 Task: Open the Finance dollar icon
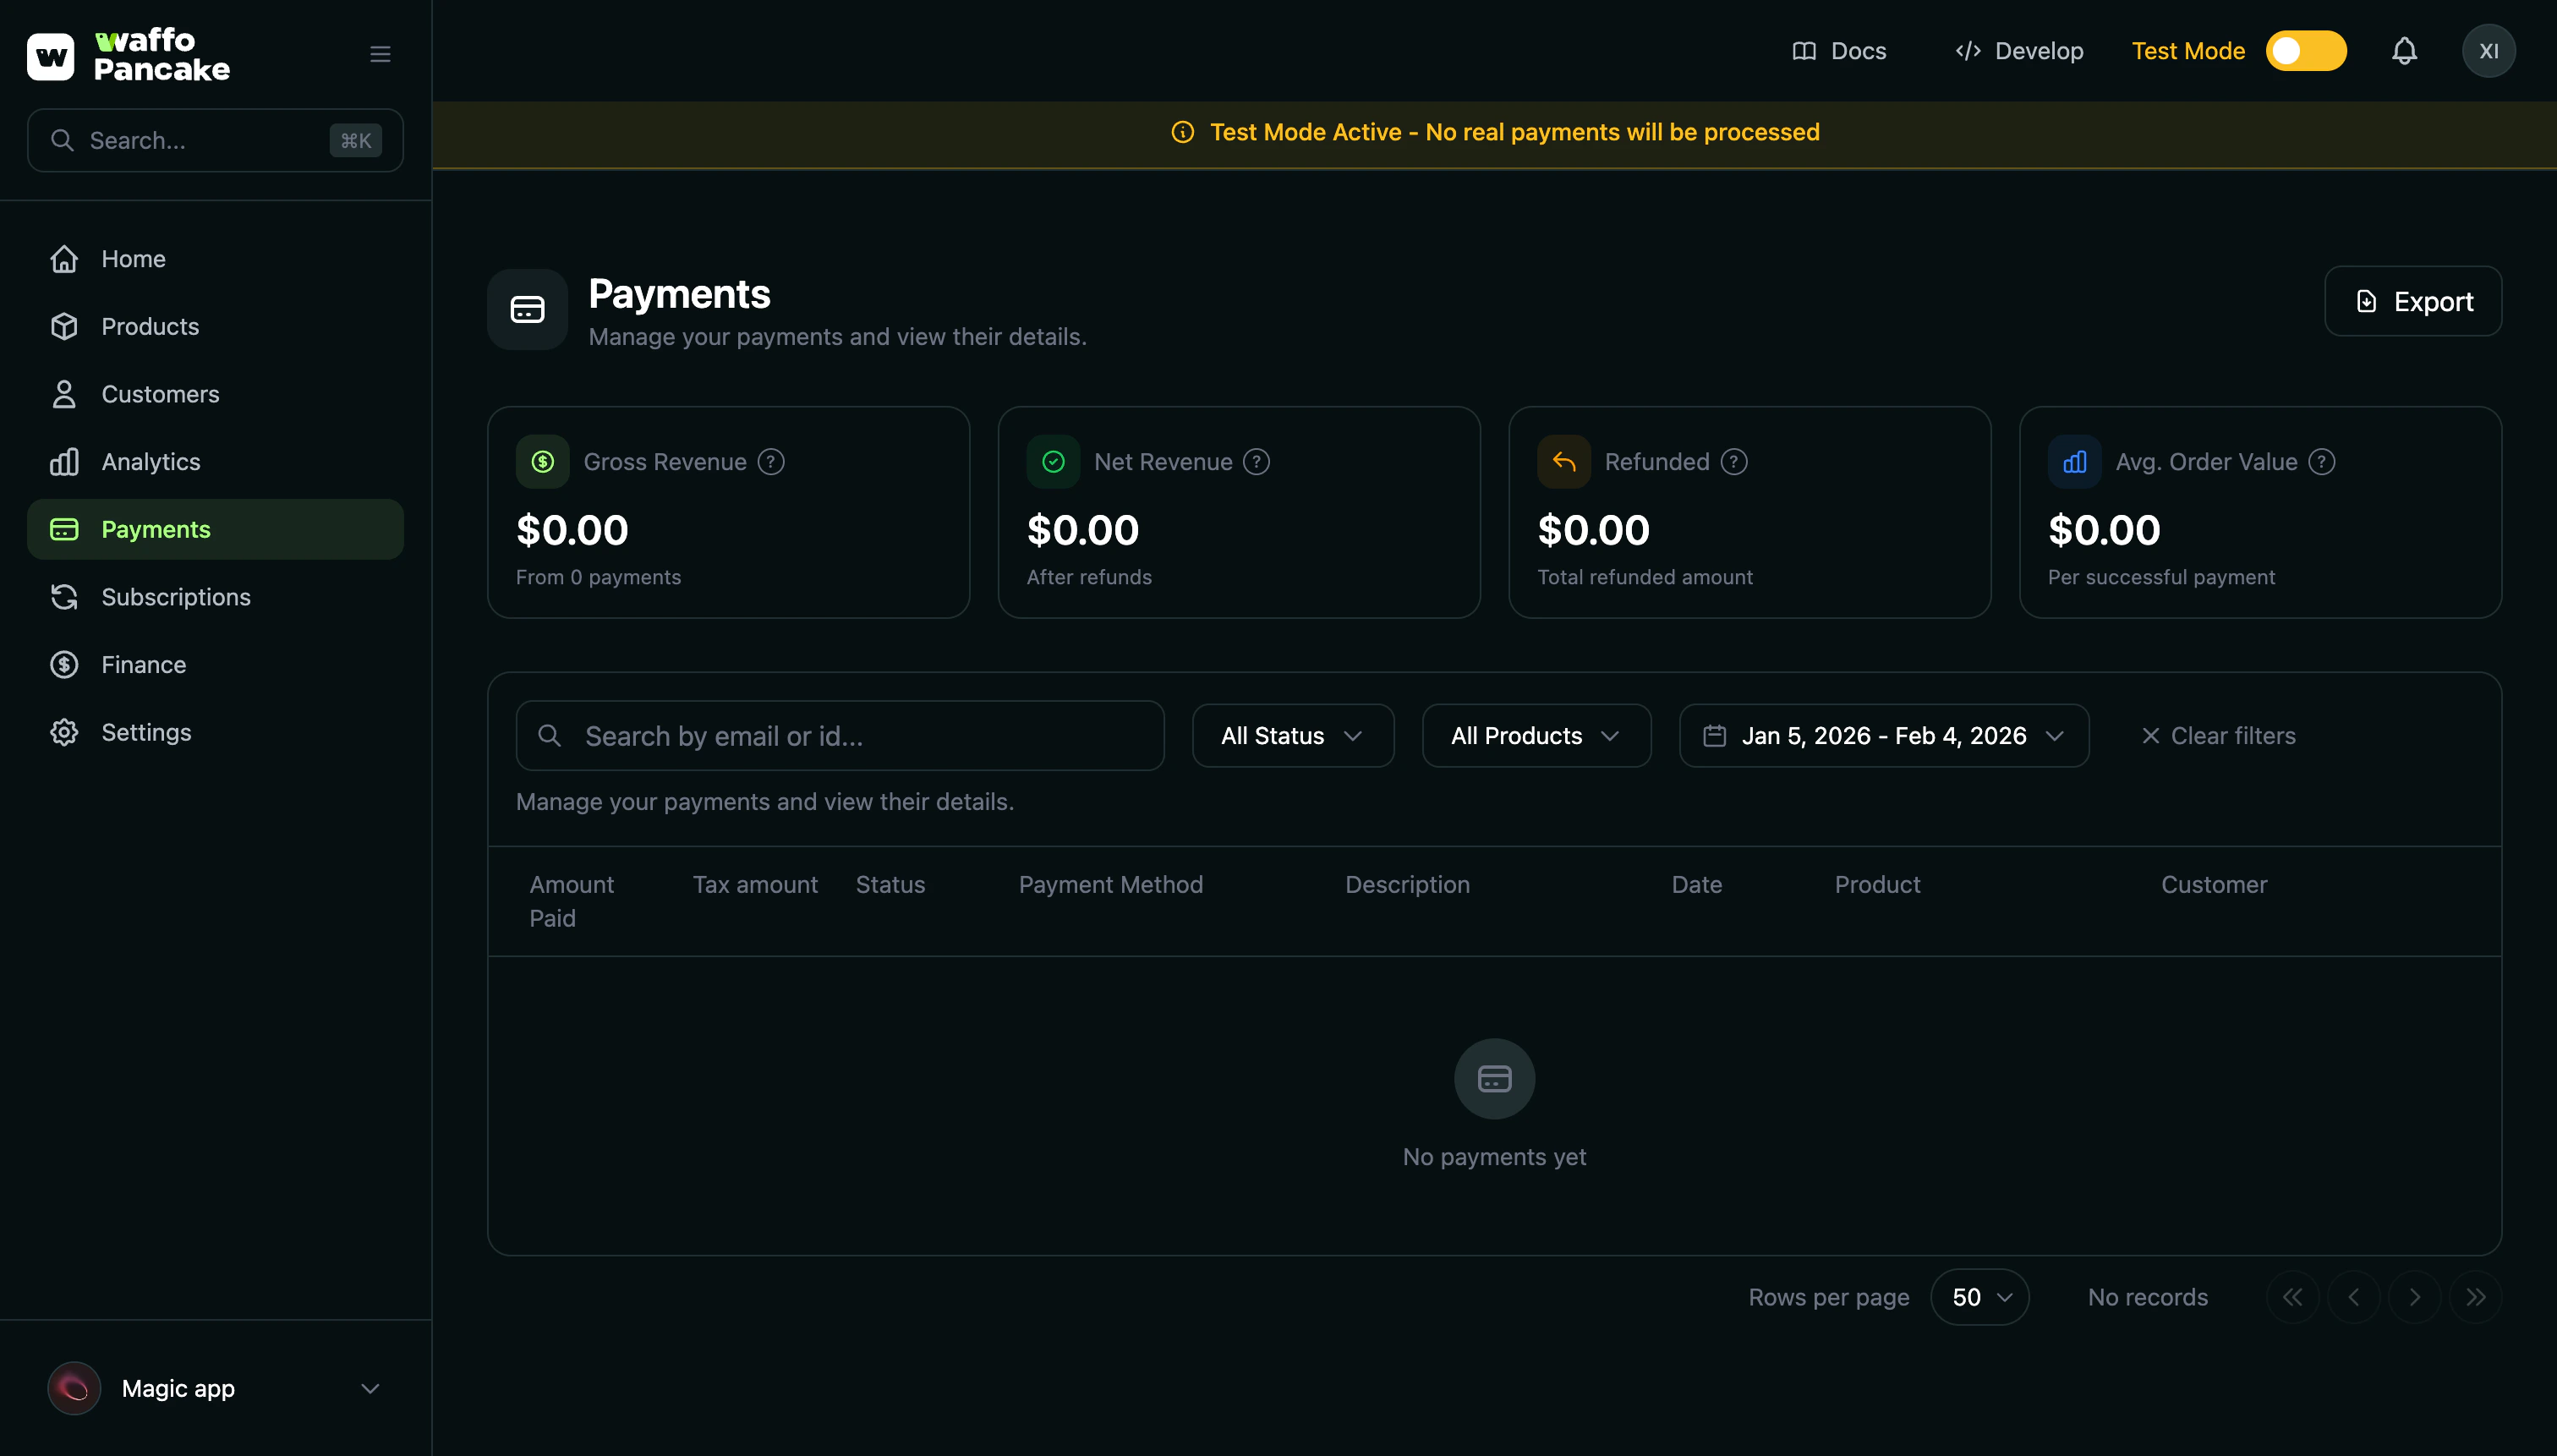click(64, 664)
